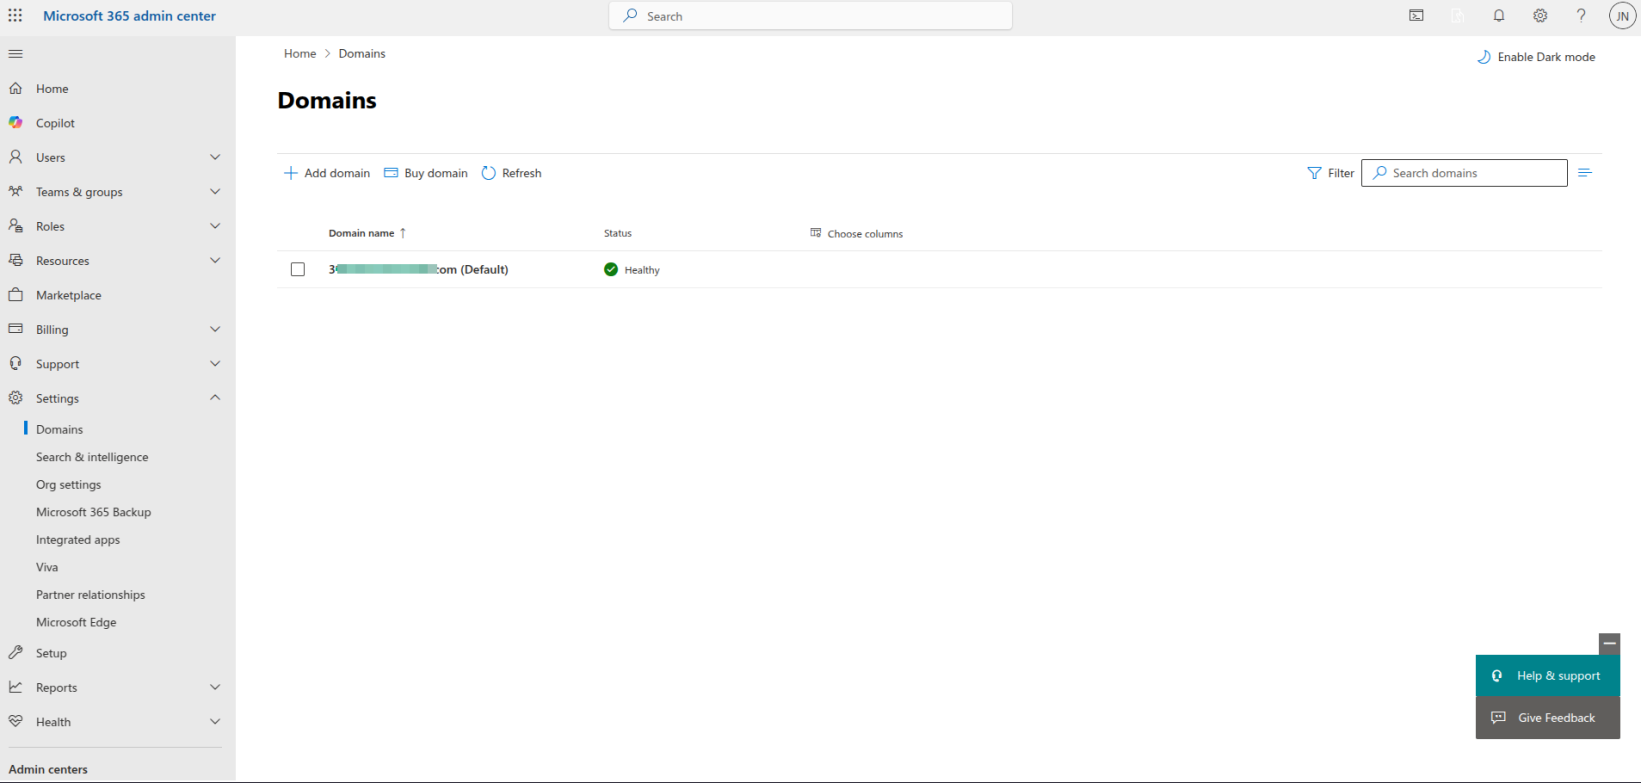This screenshot has height=783, width=1641.
Task: Go to Home breadcrumb link
Action: [300, 54]
